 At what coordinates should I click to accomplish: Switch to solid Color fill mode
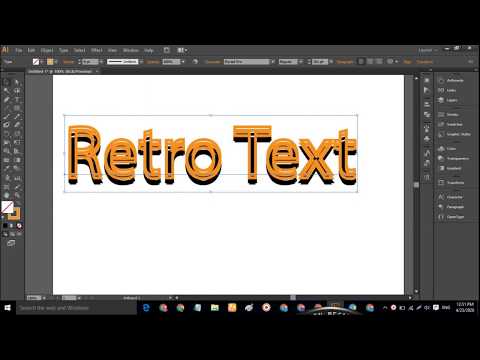tap(5, 226)
